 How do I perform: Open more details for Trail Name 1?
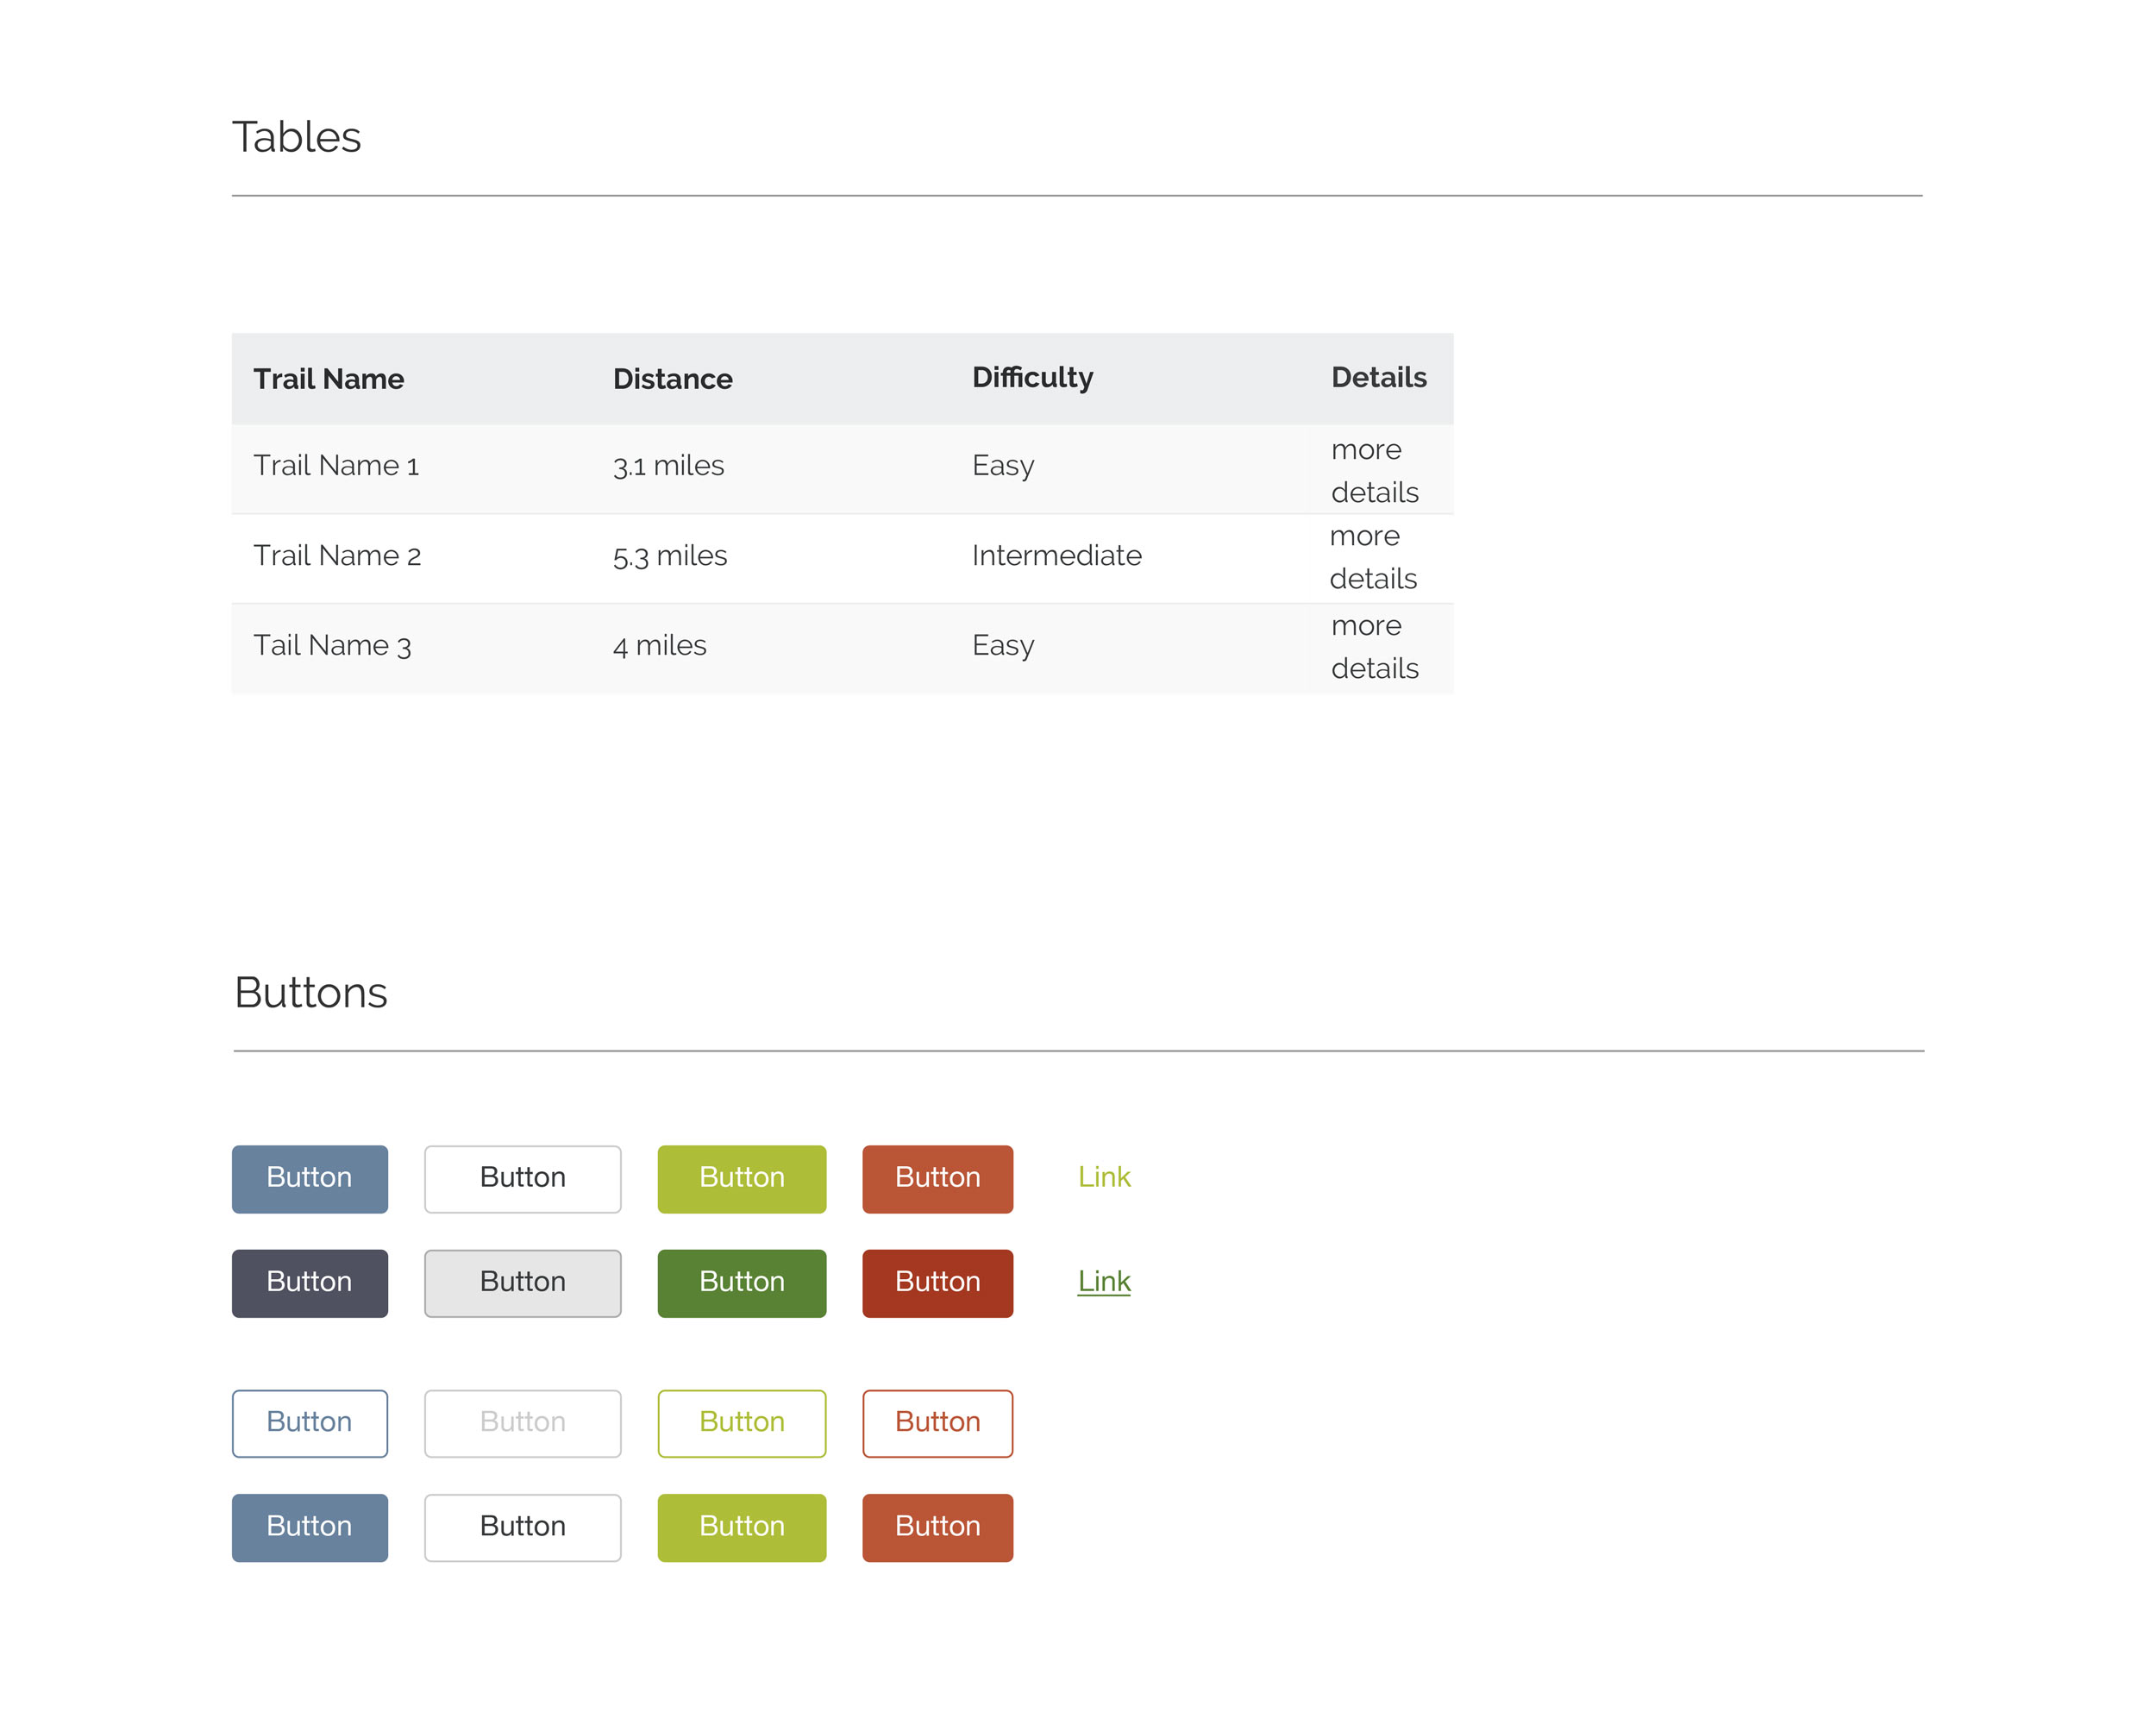[1375, 471]
